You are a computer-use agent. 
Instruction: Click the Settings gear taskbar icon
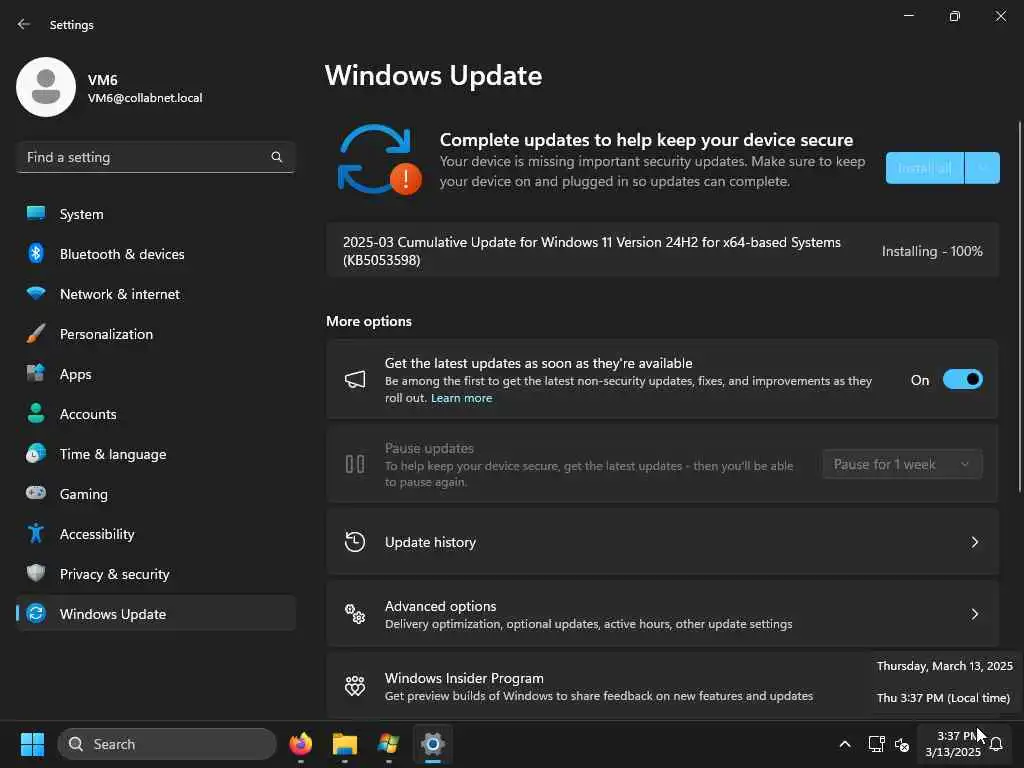point(433,744)
